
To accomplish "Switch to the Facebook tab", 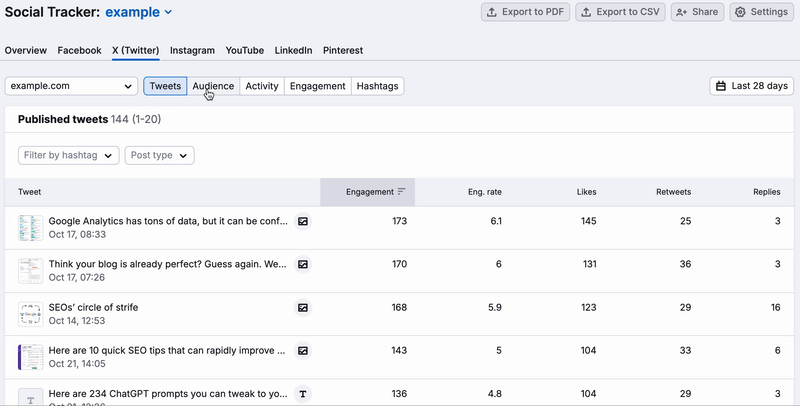I will [x=80, y=50].
